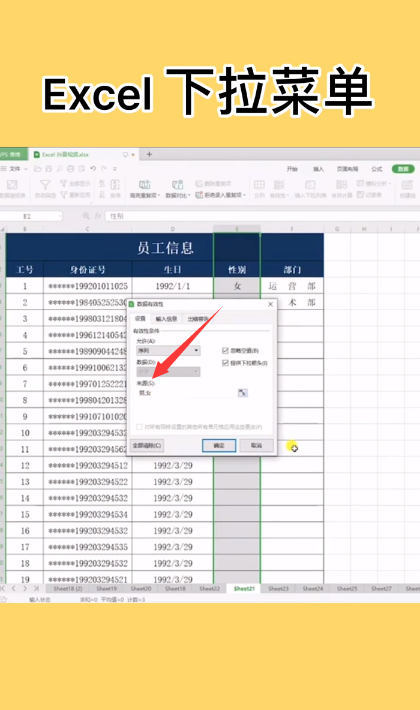Expand the quick access toolbar customize arrow

[115, 168]
